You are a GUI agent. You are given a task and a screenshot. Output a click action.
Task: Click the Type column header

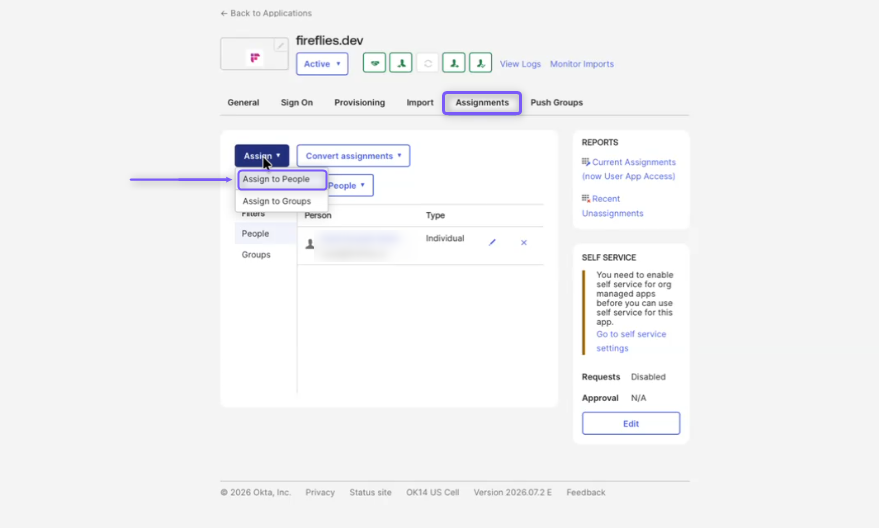[x=435, y=215]
